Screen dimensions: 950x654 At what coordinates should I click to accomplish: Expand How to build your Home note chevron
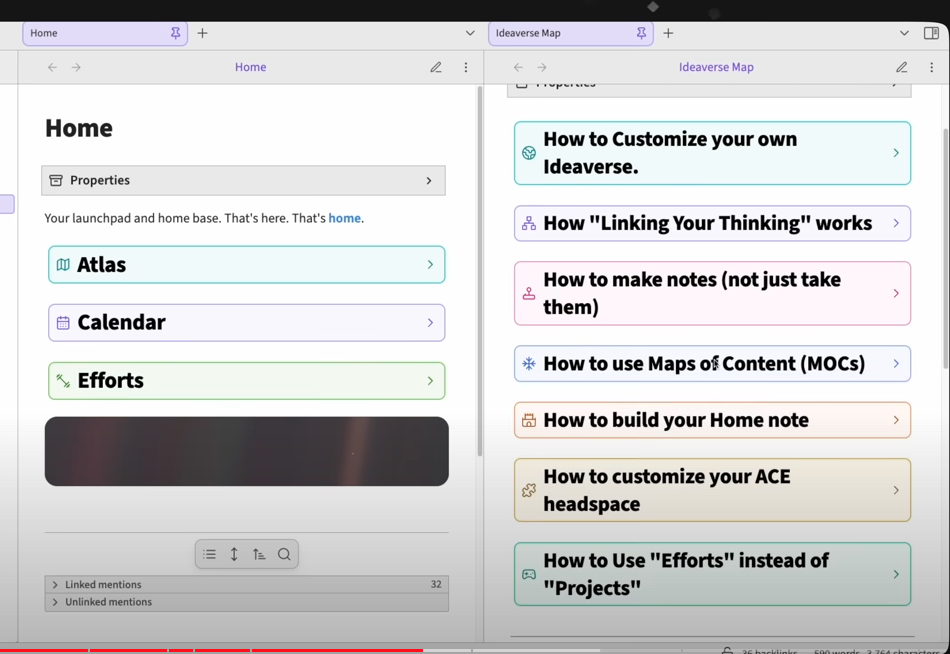896,420
